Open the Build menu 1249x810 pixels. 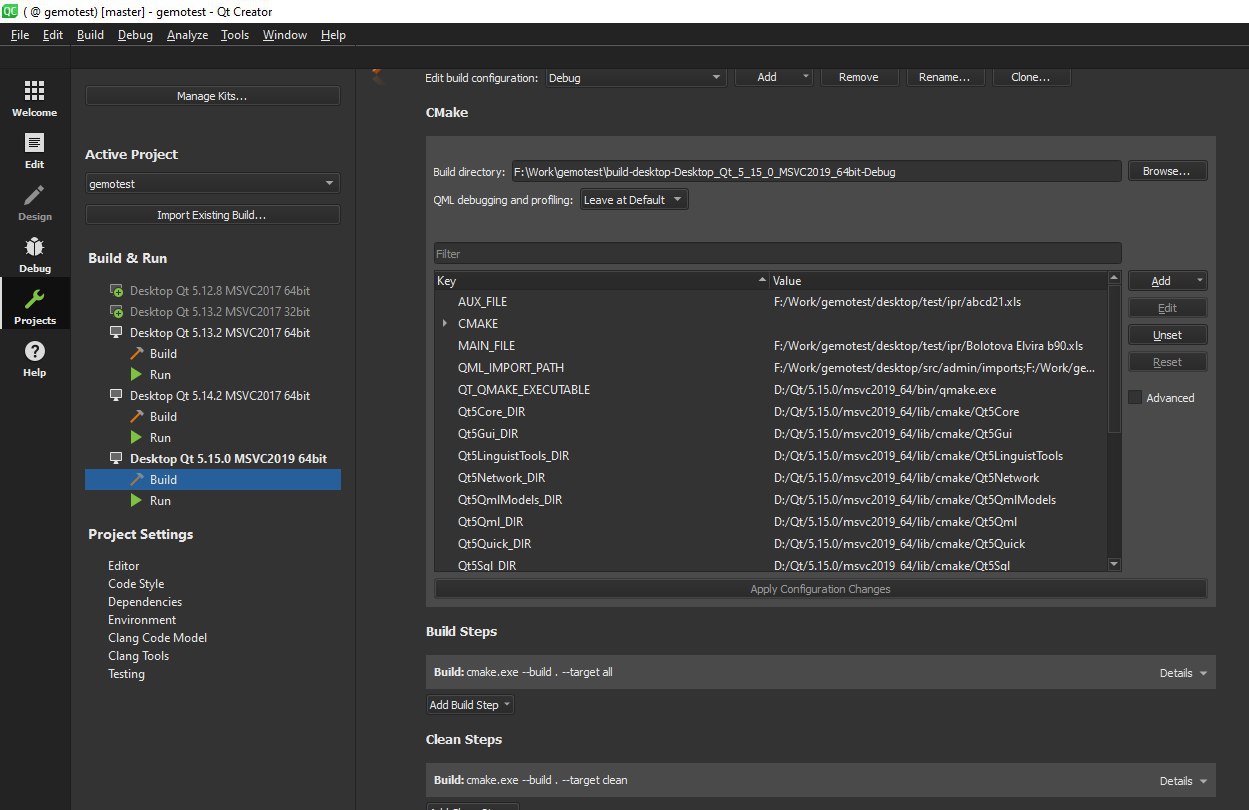90,35
